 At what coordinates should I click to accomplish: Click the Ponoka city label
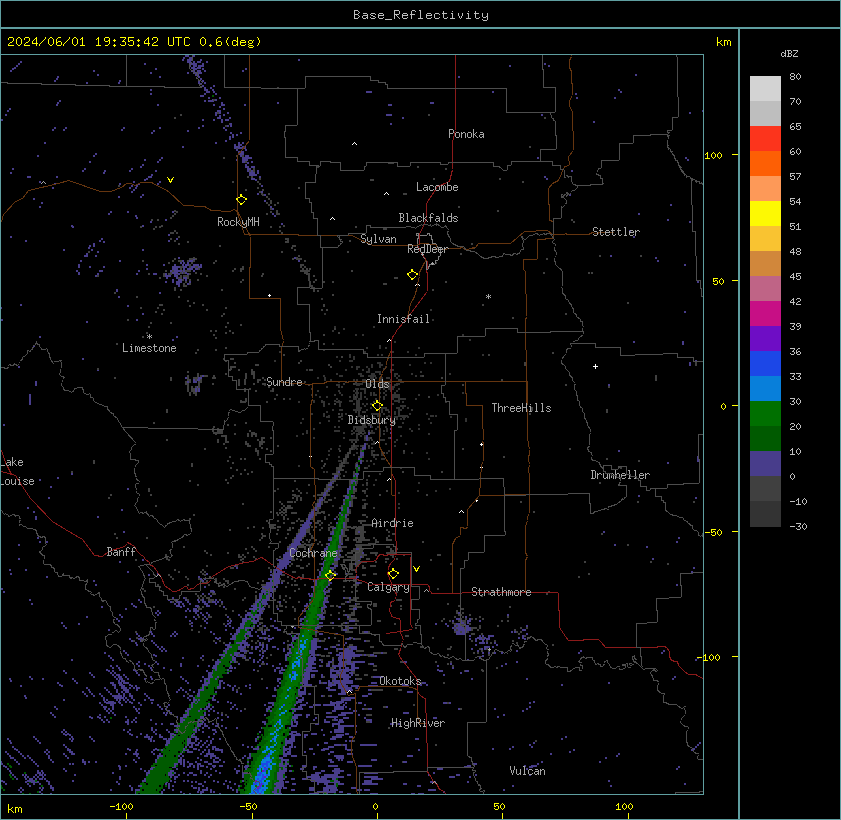tap(466, 134)
